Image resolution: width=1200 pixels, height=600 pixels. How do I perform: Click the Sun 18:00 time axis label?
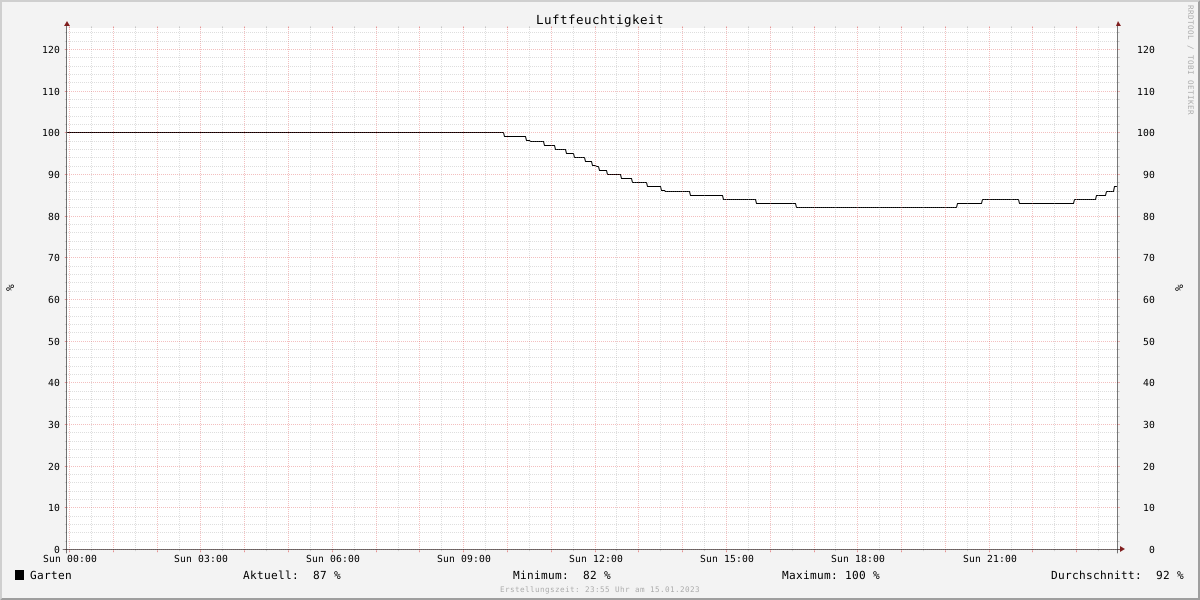[x=858, y=559]
